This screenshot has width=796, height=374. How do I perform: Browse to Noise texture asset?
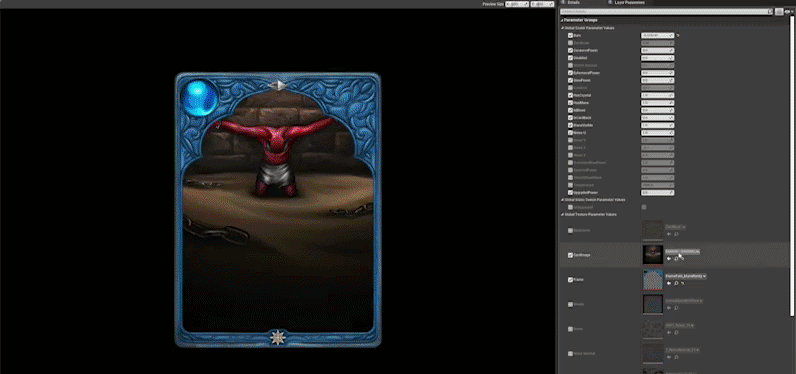tap(676, 333)
